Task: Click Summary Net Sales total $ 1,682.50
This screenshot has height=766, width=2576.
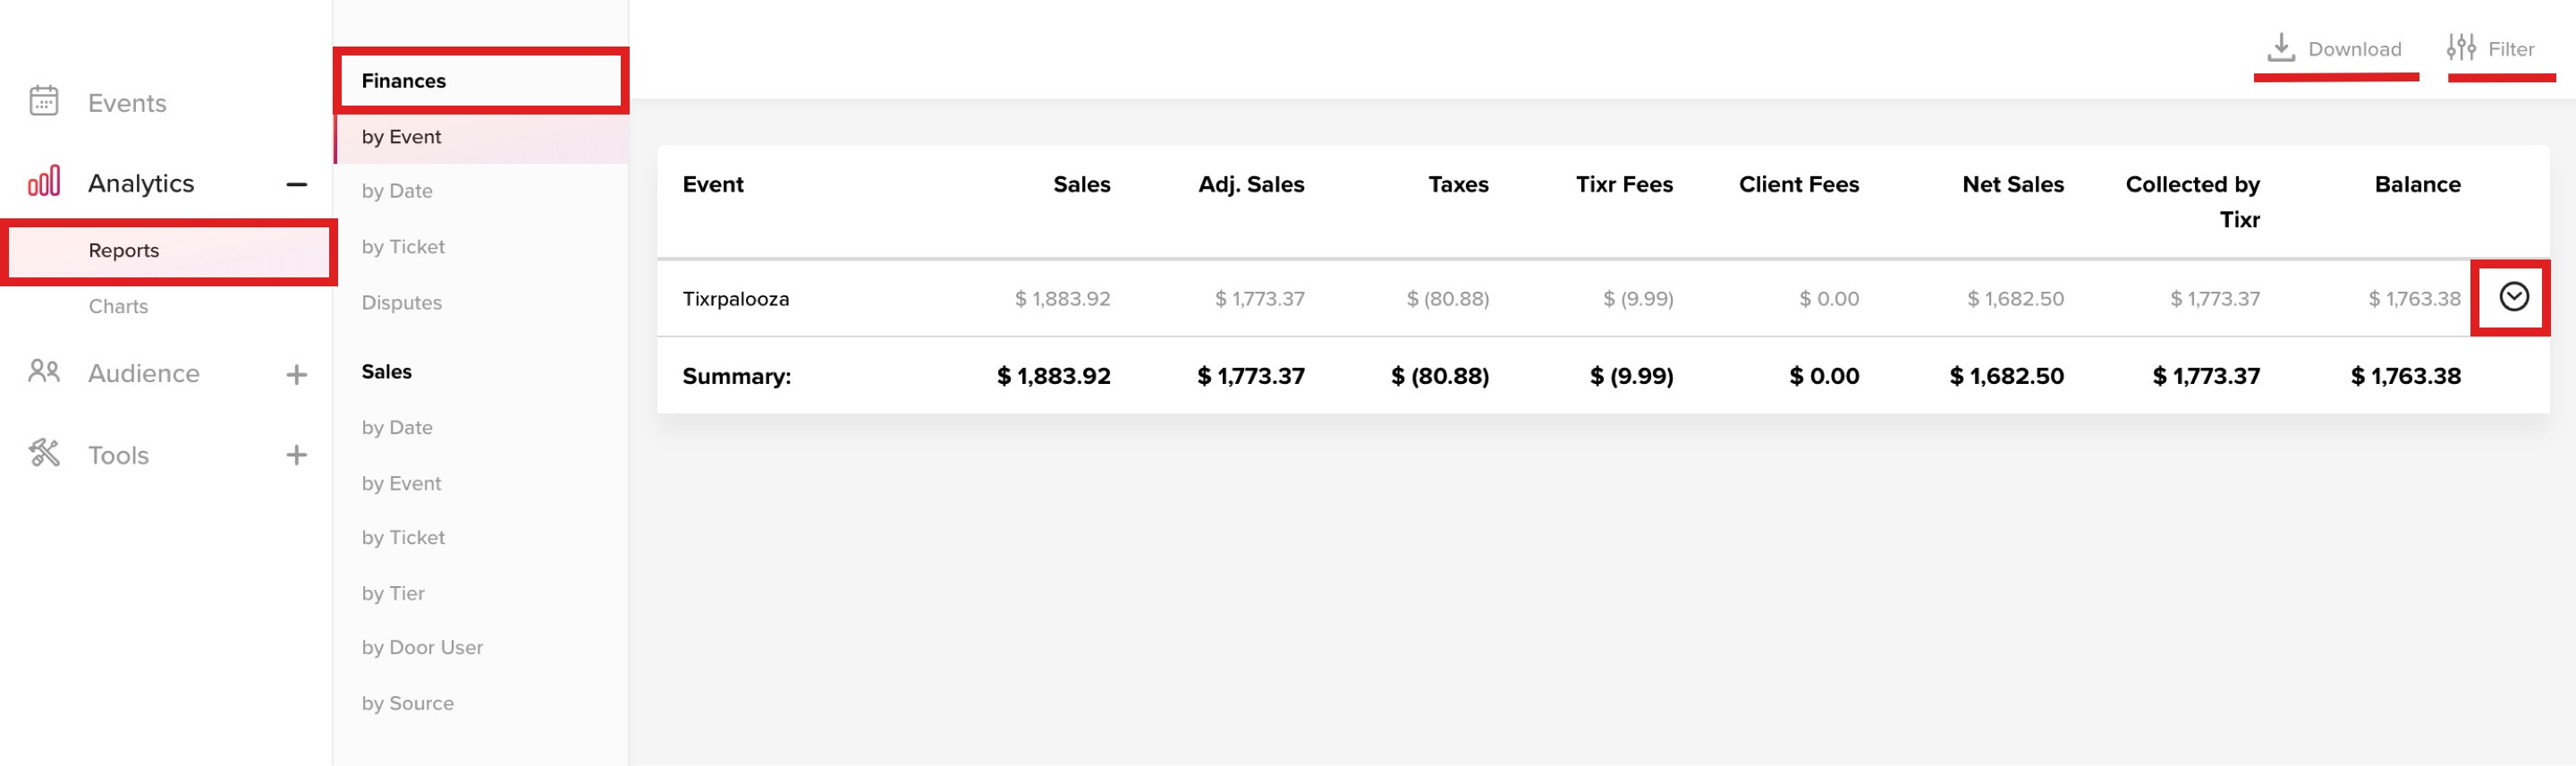Action: pyautogui.click(x=2006, y=376)
